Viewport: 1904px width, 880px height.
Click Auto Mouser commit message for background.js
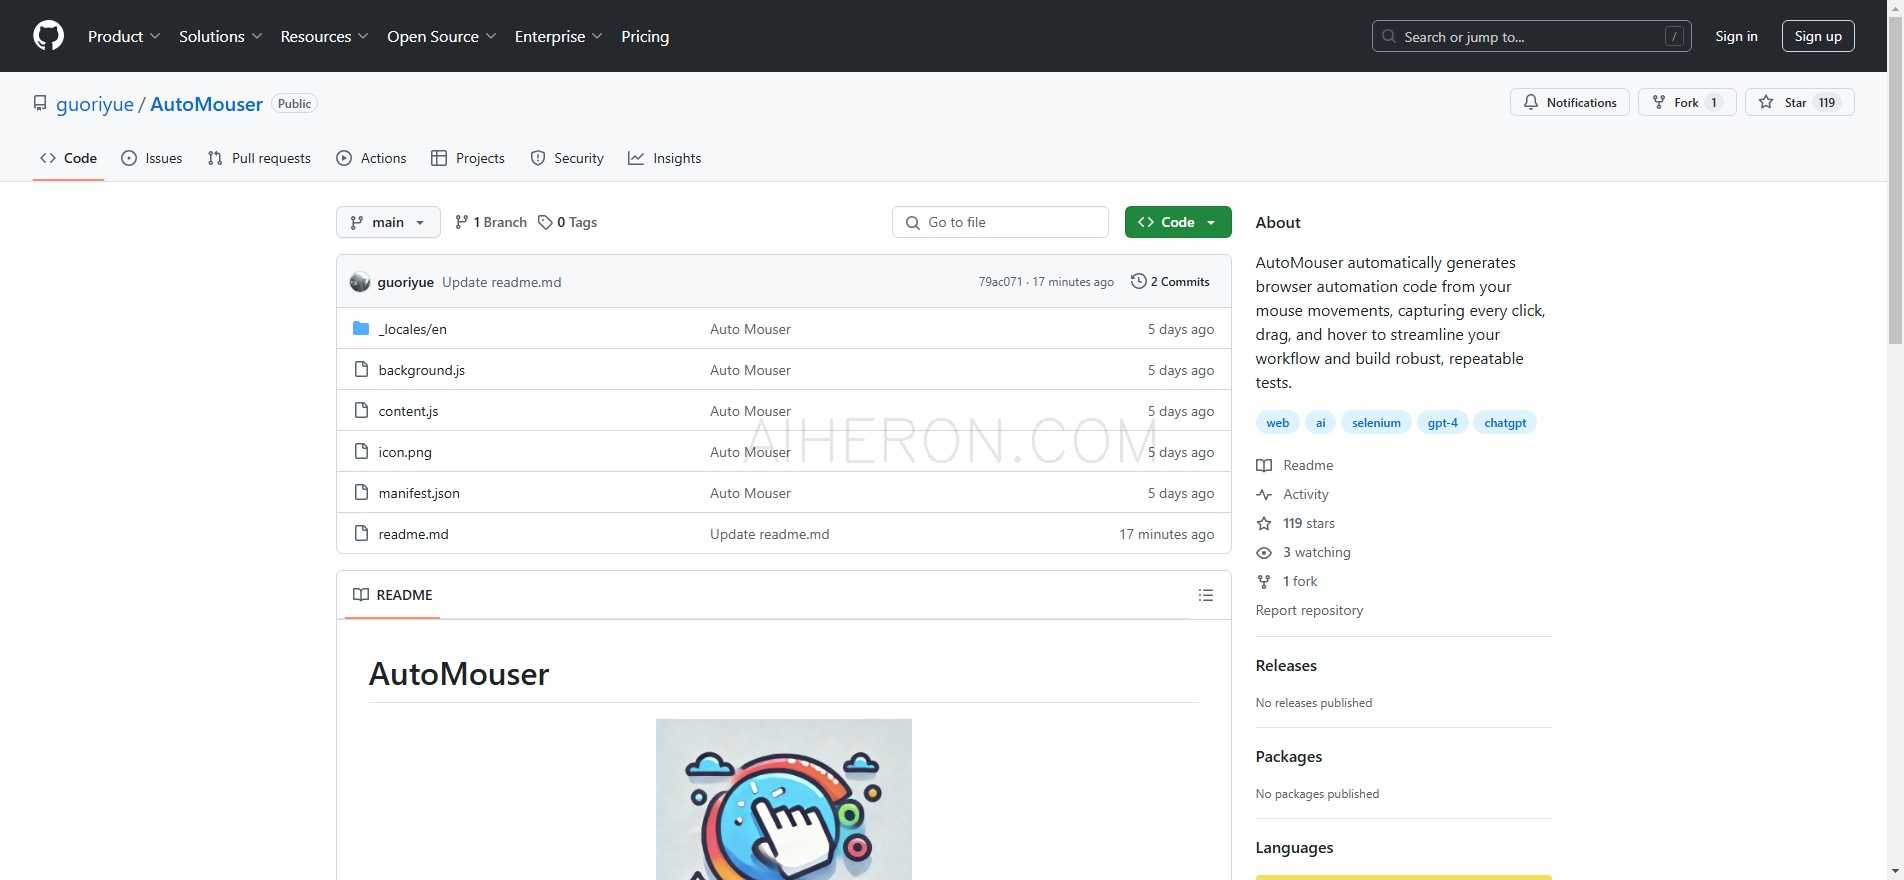(750, 370)
